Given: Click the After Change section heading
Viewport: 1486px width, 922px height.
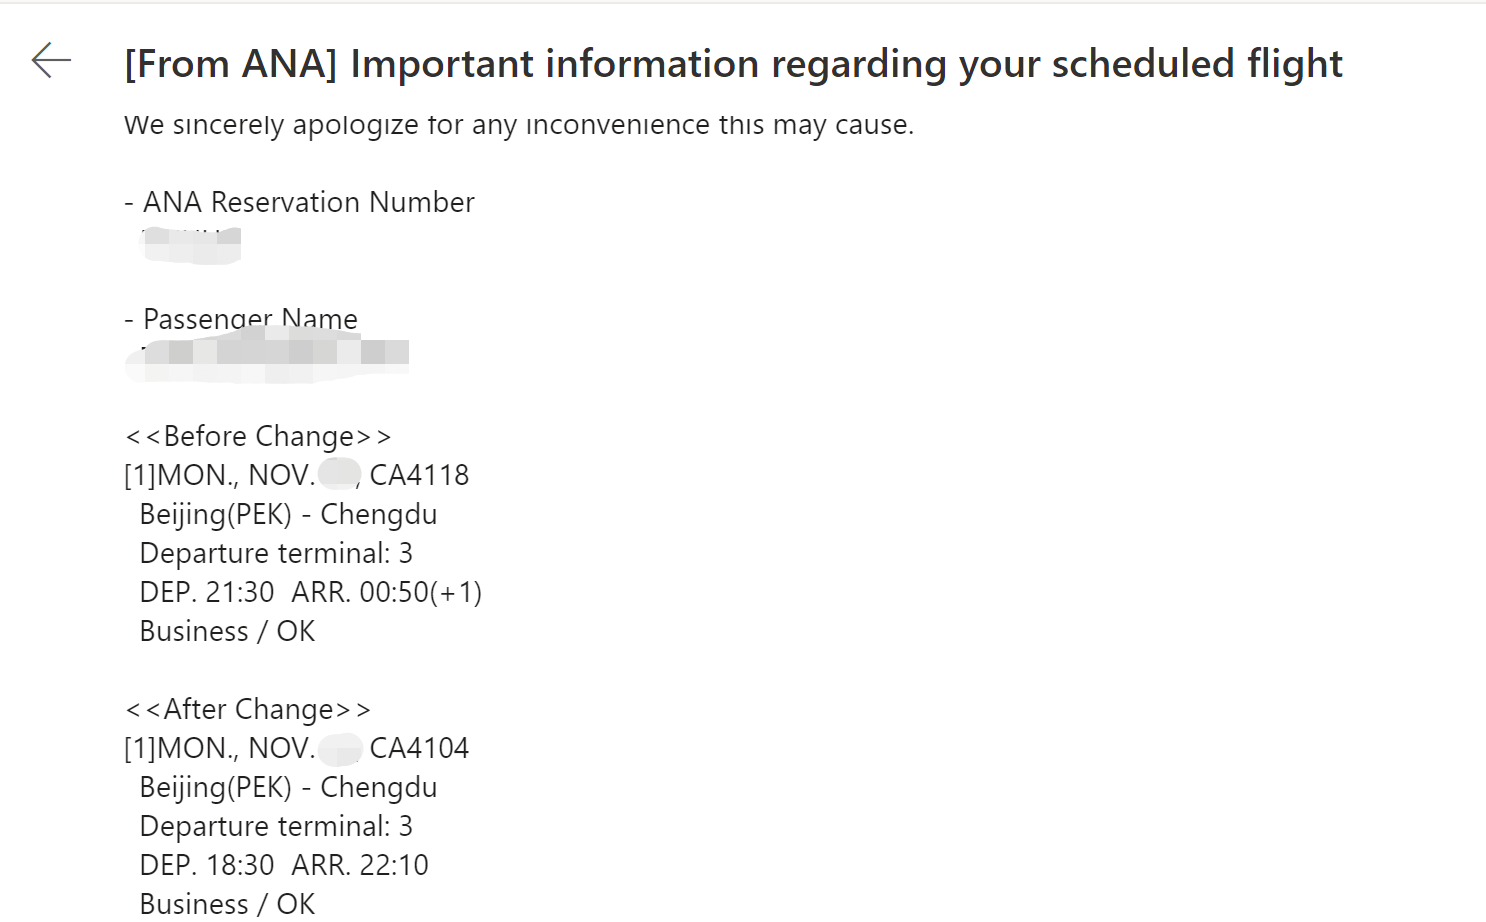Looking at the screenshot, I should click(x=248, y=709).
